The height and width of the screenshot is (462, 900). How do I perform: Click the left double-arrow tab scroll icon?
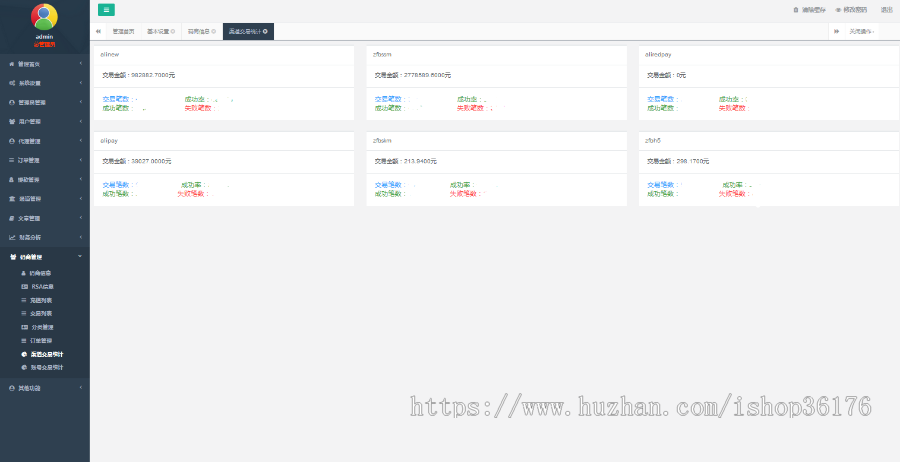(x=98, y=32)
